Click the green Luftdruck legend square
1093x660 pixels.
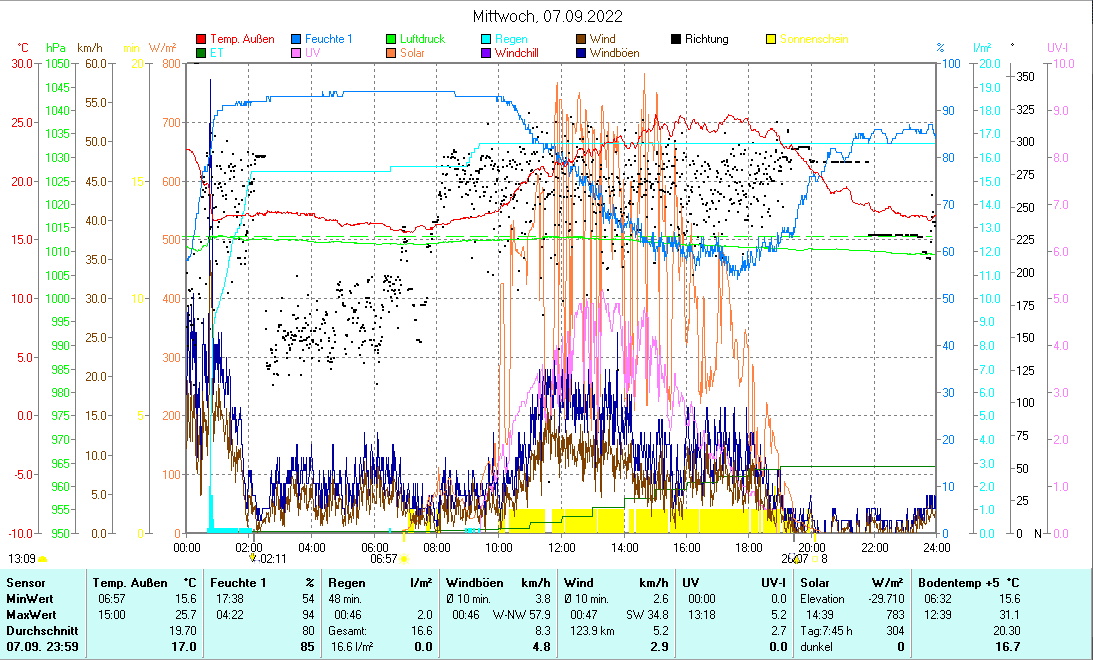391,40
